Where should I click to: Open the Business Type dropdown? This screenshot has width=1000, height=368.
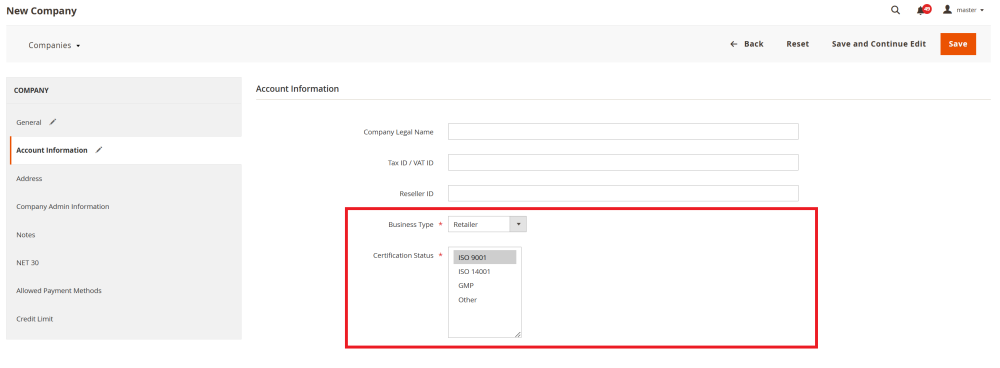(x=487, y=224)
